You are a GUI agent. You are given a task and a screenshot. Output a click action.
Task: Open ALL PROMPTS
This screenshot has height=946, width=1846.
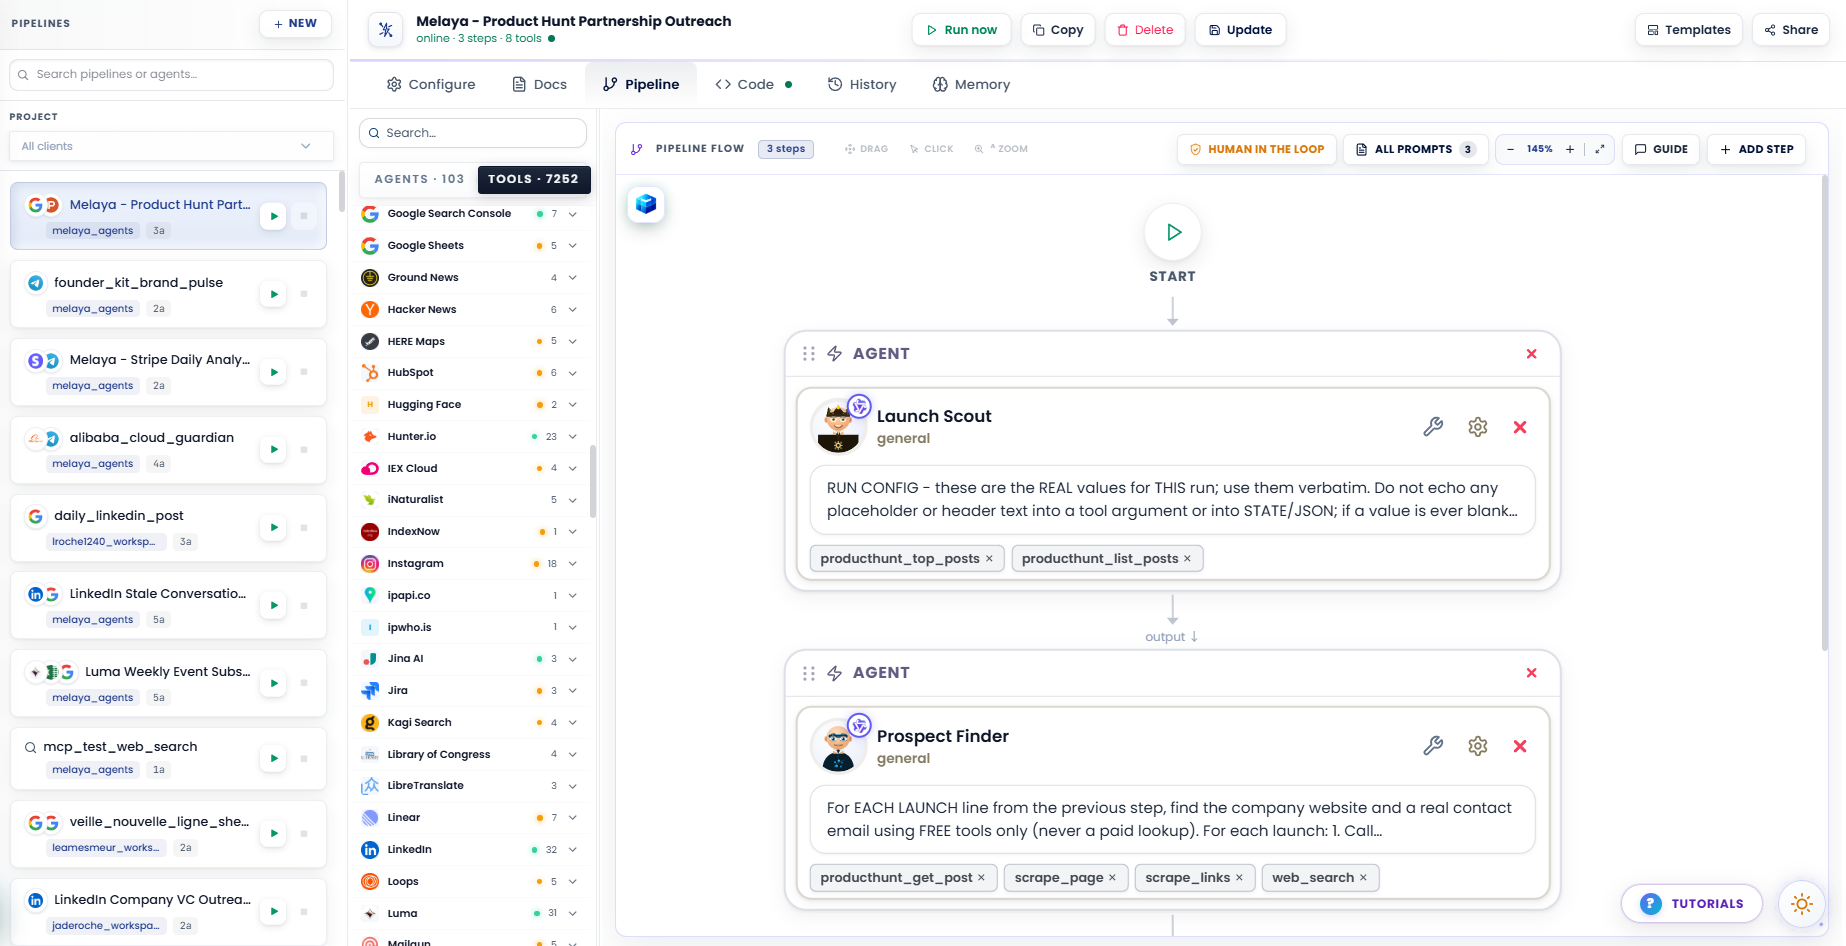click(x=1415, y=149)
